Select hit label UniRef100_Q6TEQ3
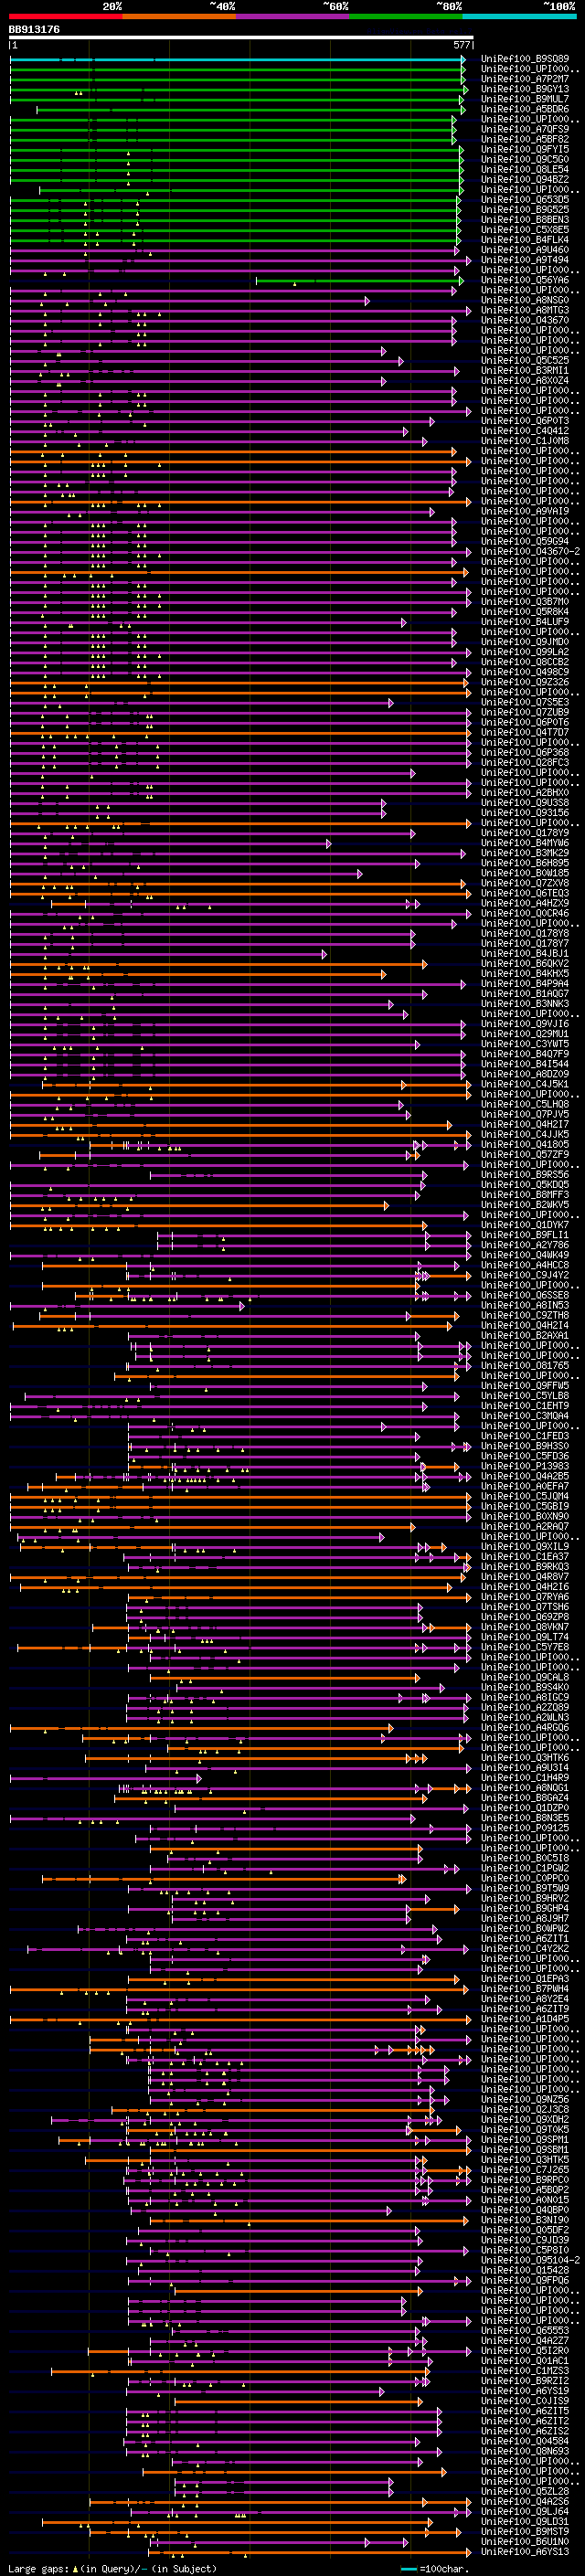The height and width of the screenshot is (2576, 585). tap(525, 894)
